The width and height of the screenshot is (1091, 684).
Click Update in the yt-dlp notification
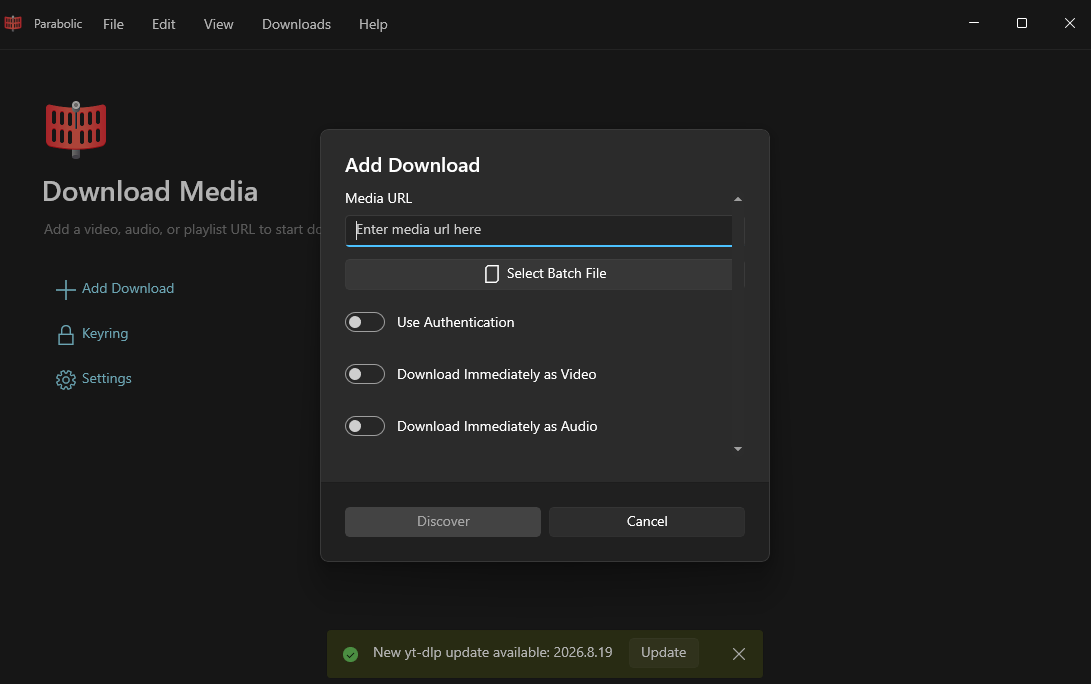pos(663,653)
